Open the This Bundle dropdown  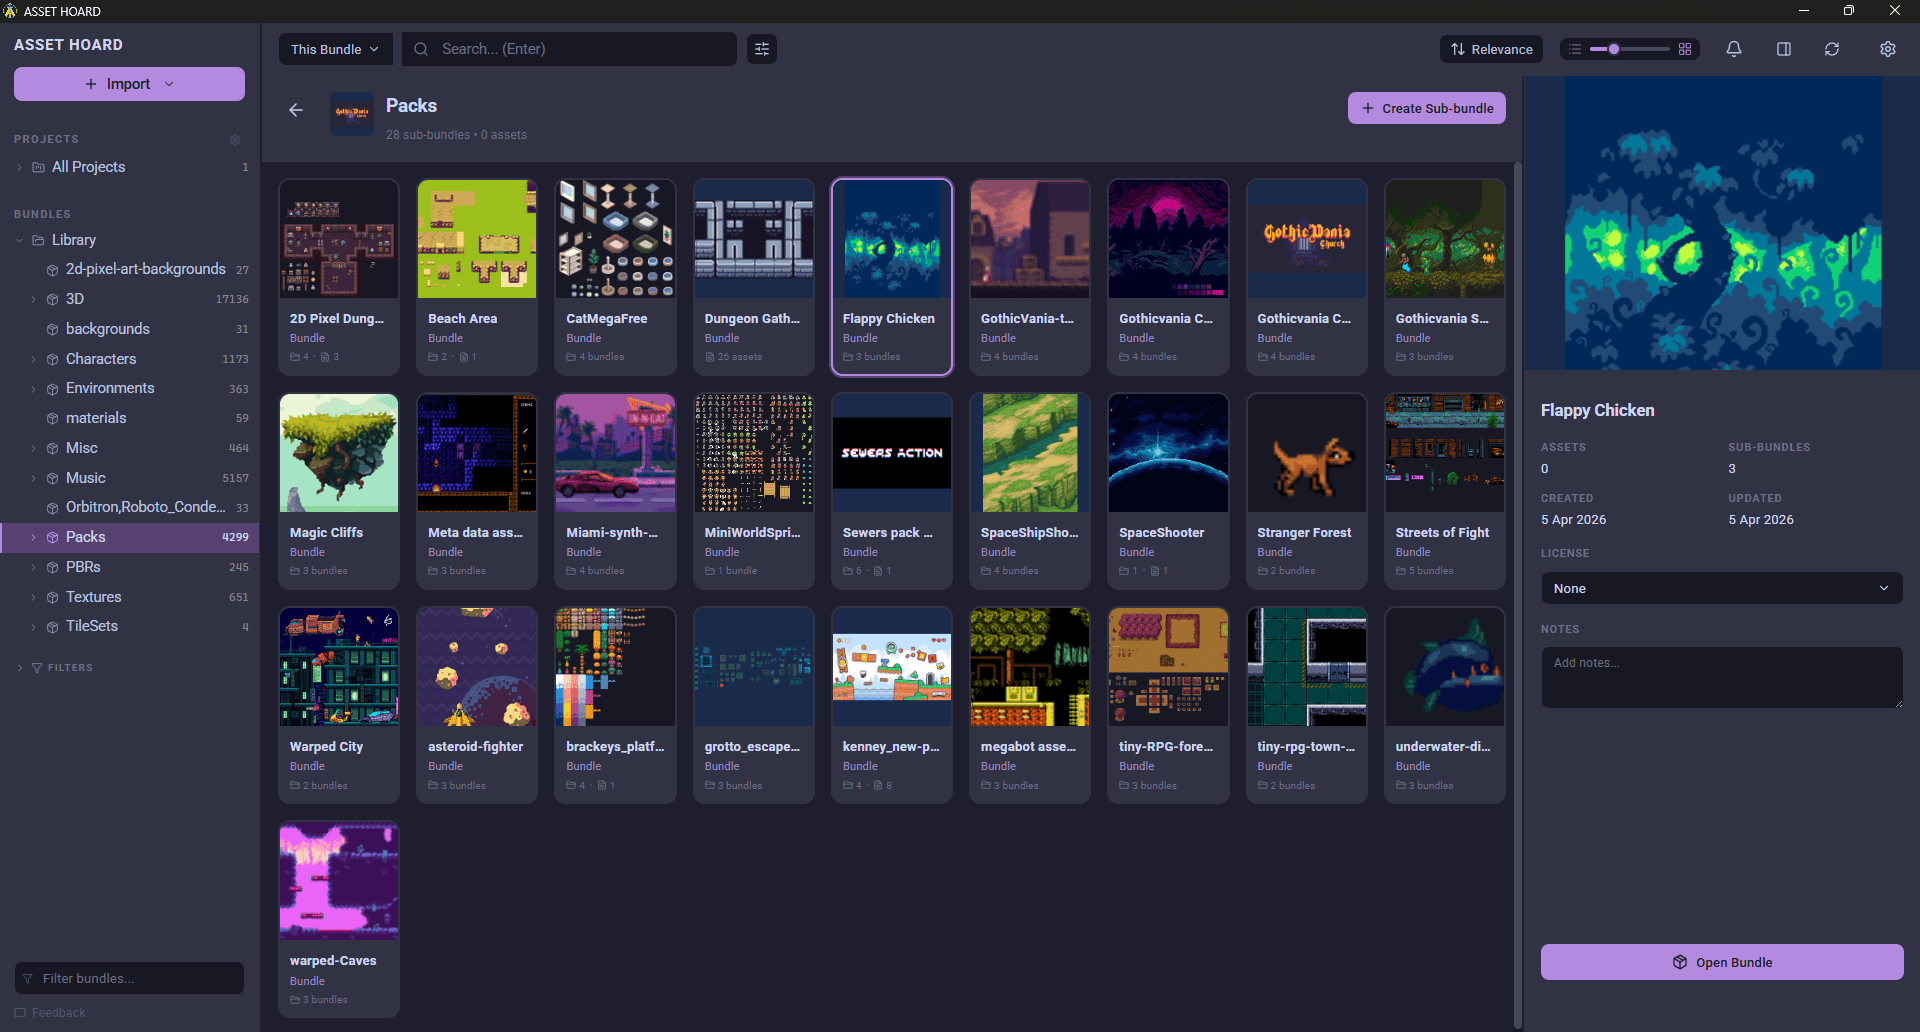click(335, 48)
